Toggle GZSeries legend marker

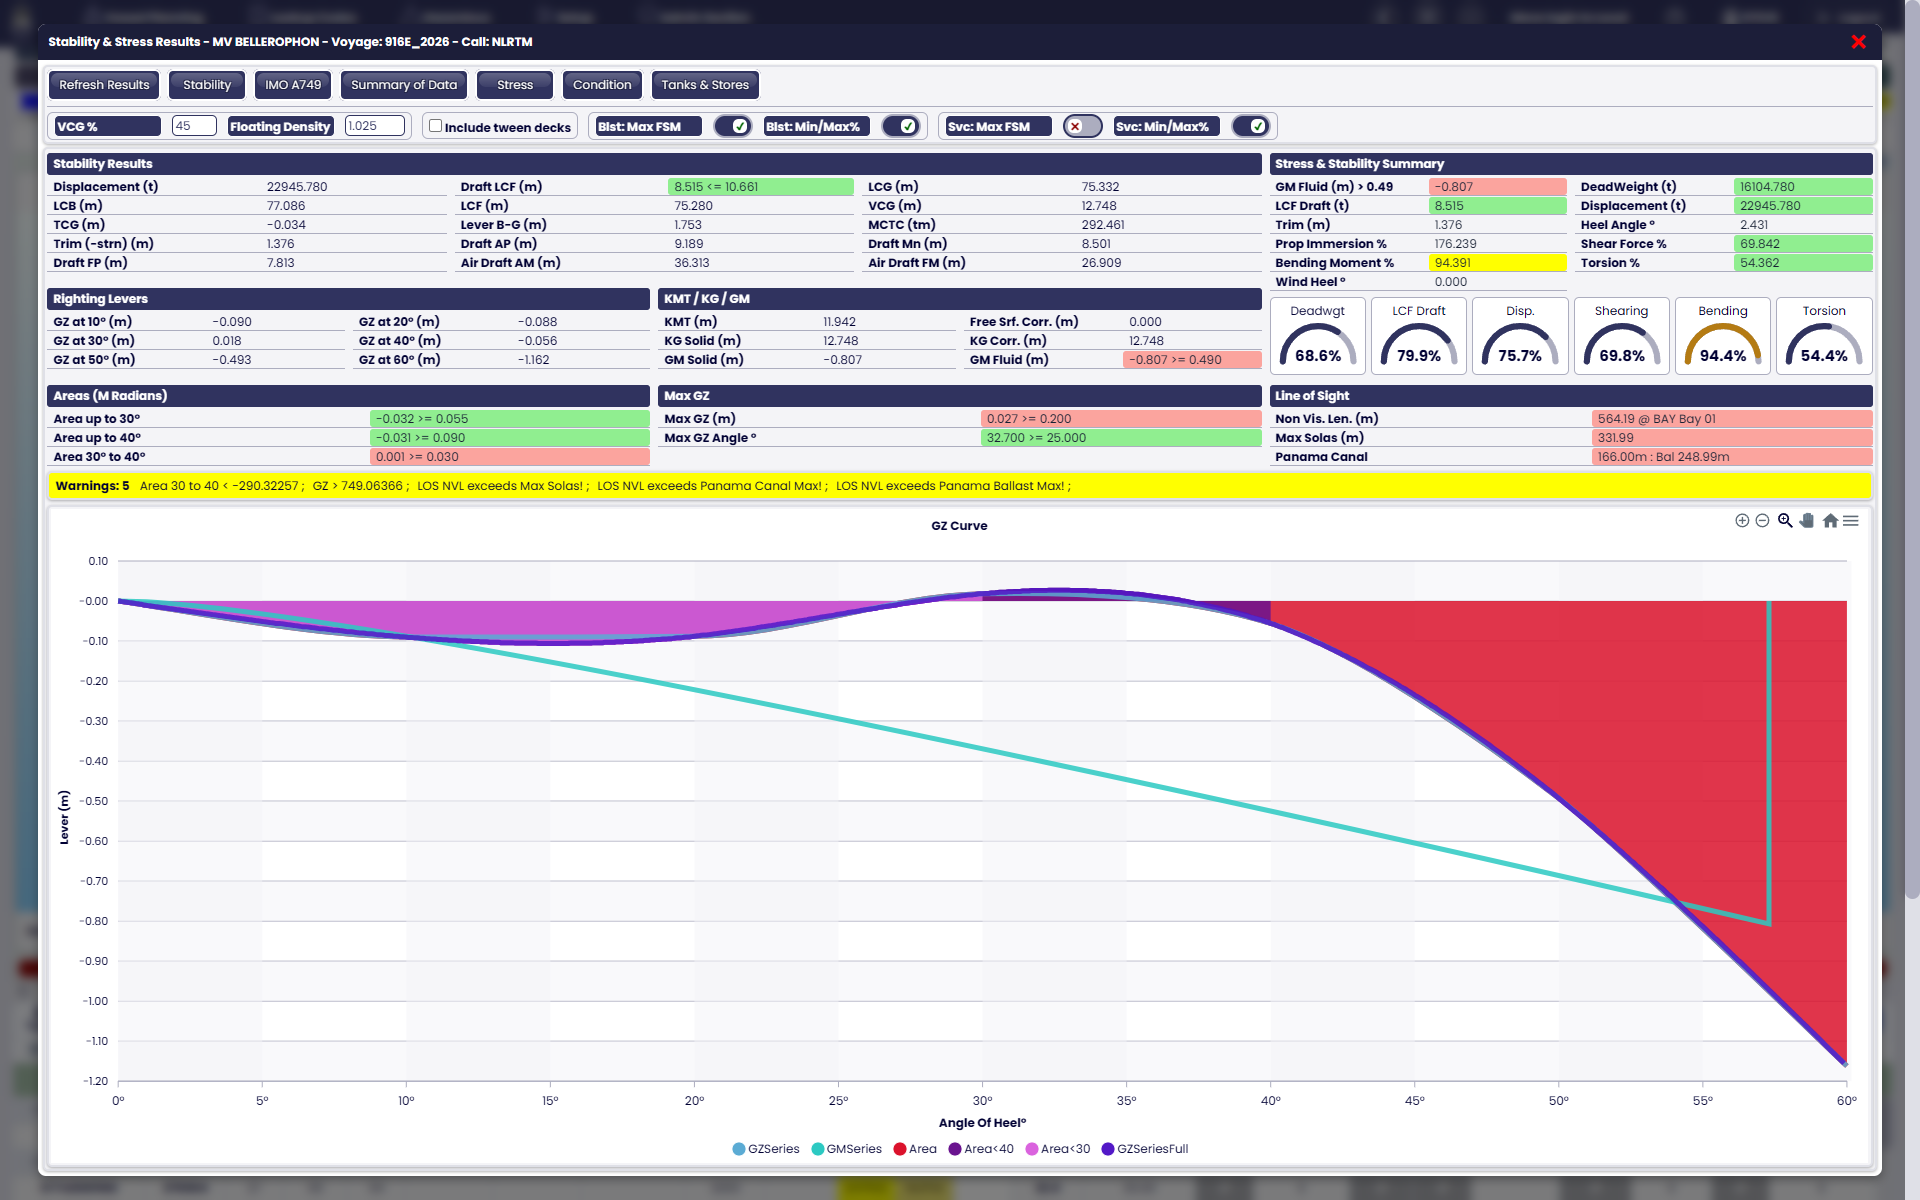point(739,1149)
